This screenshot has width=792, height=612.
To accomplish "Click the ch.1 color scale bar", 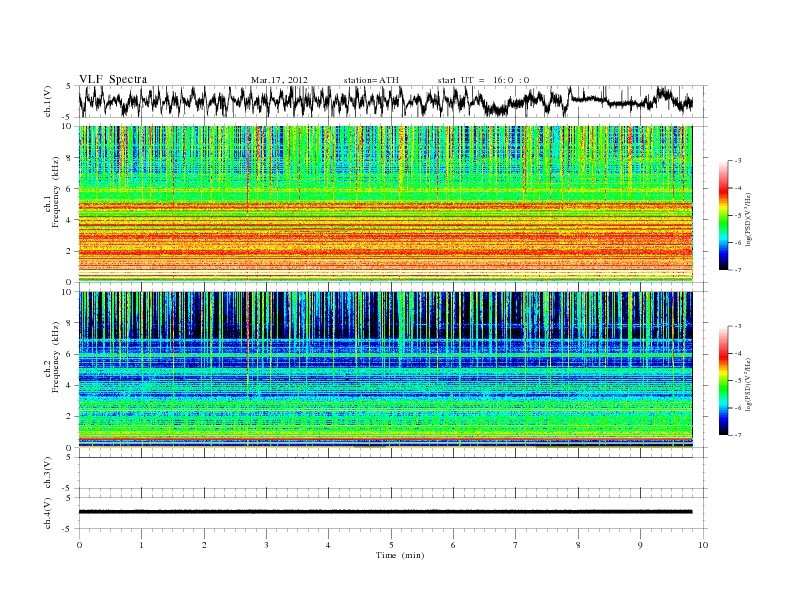I will tap(723, 216).
